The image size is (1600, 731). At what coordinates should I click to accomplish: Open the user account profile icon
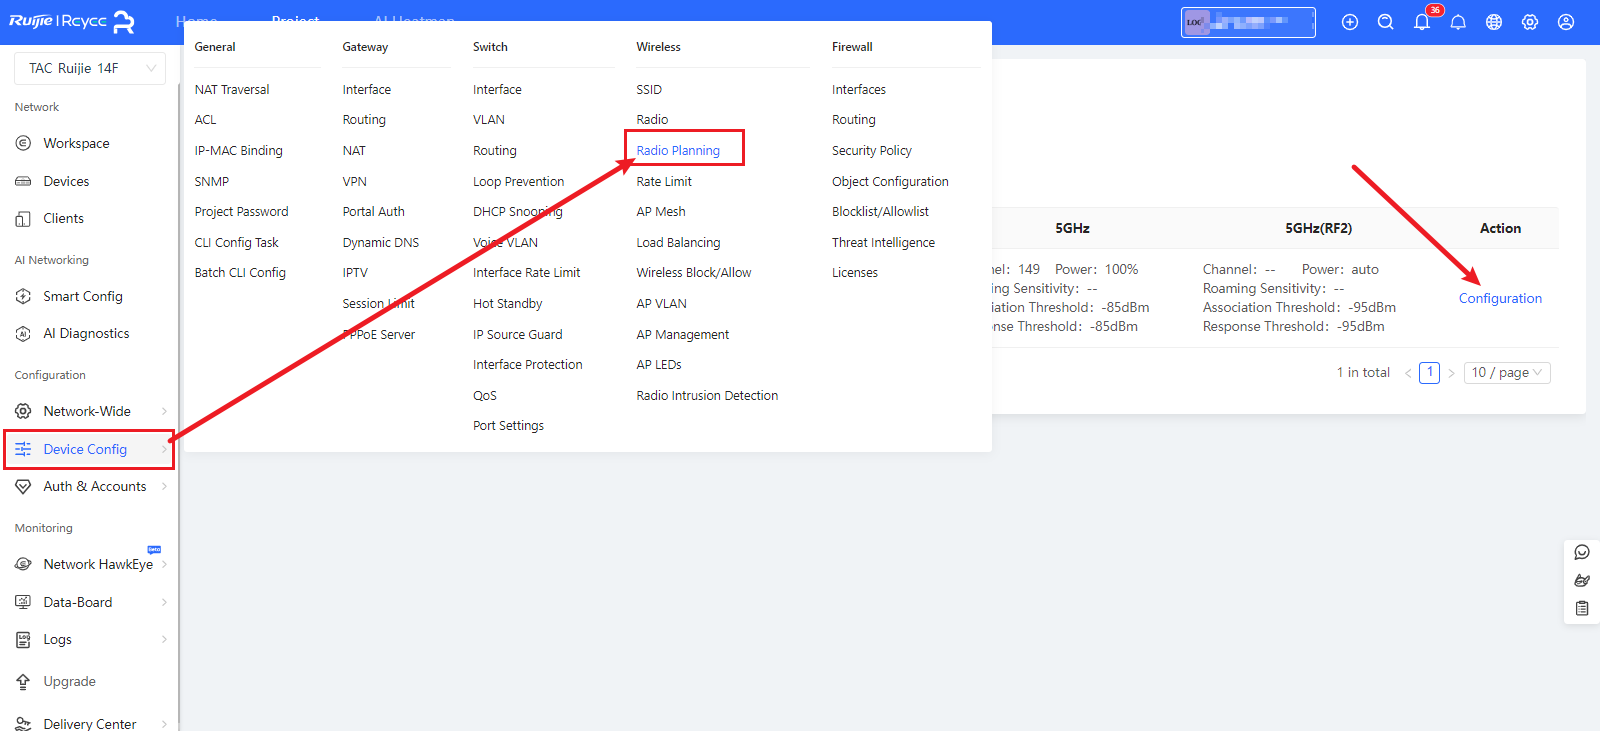[1566, 22]
